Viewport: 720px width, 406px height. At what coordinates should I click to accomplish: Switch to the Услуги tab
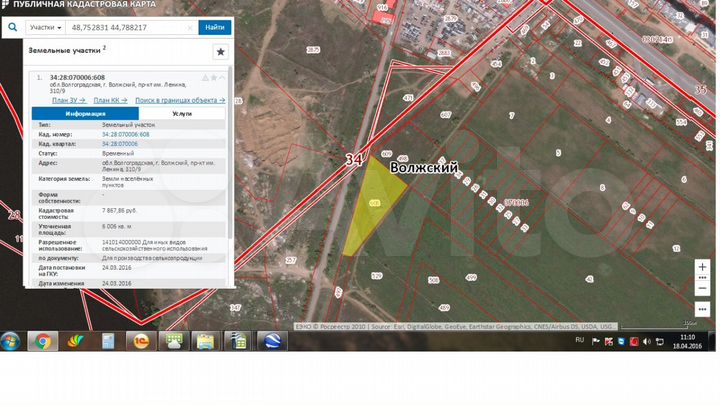(181, 114)
